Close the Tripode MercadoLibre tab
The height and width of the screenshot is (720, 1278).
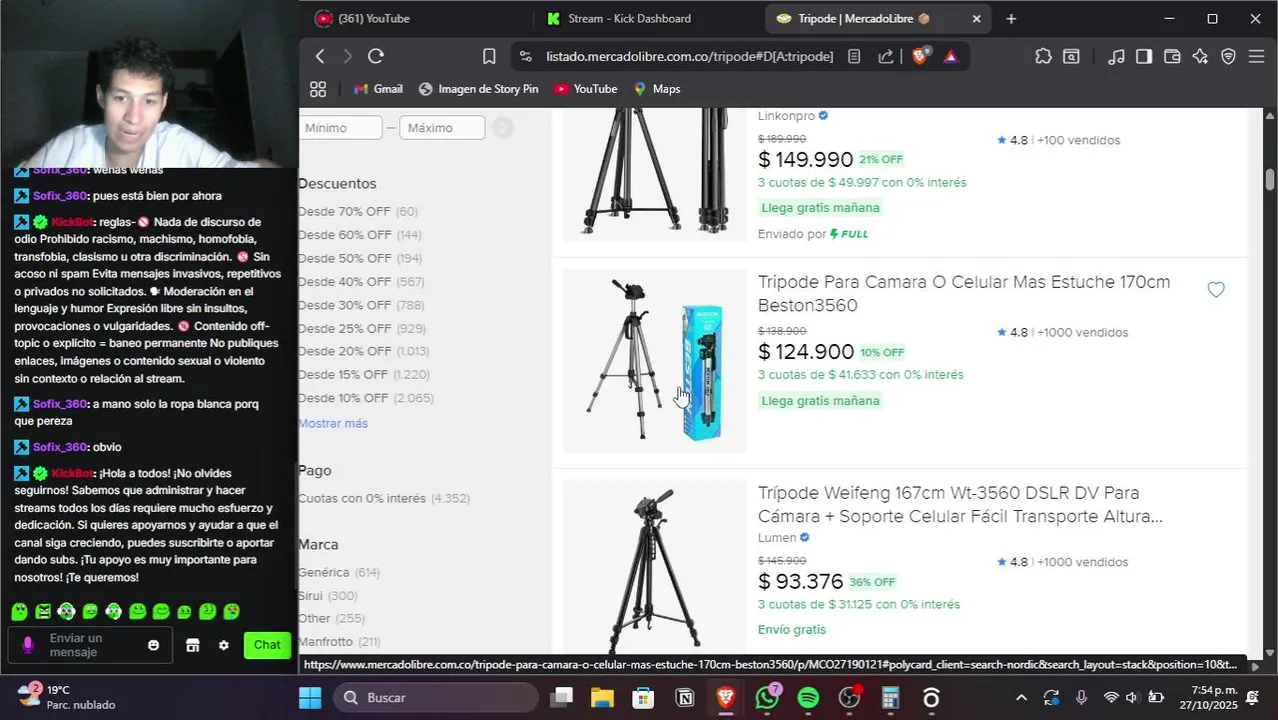977,19
